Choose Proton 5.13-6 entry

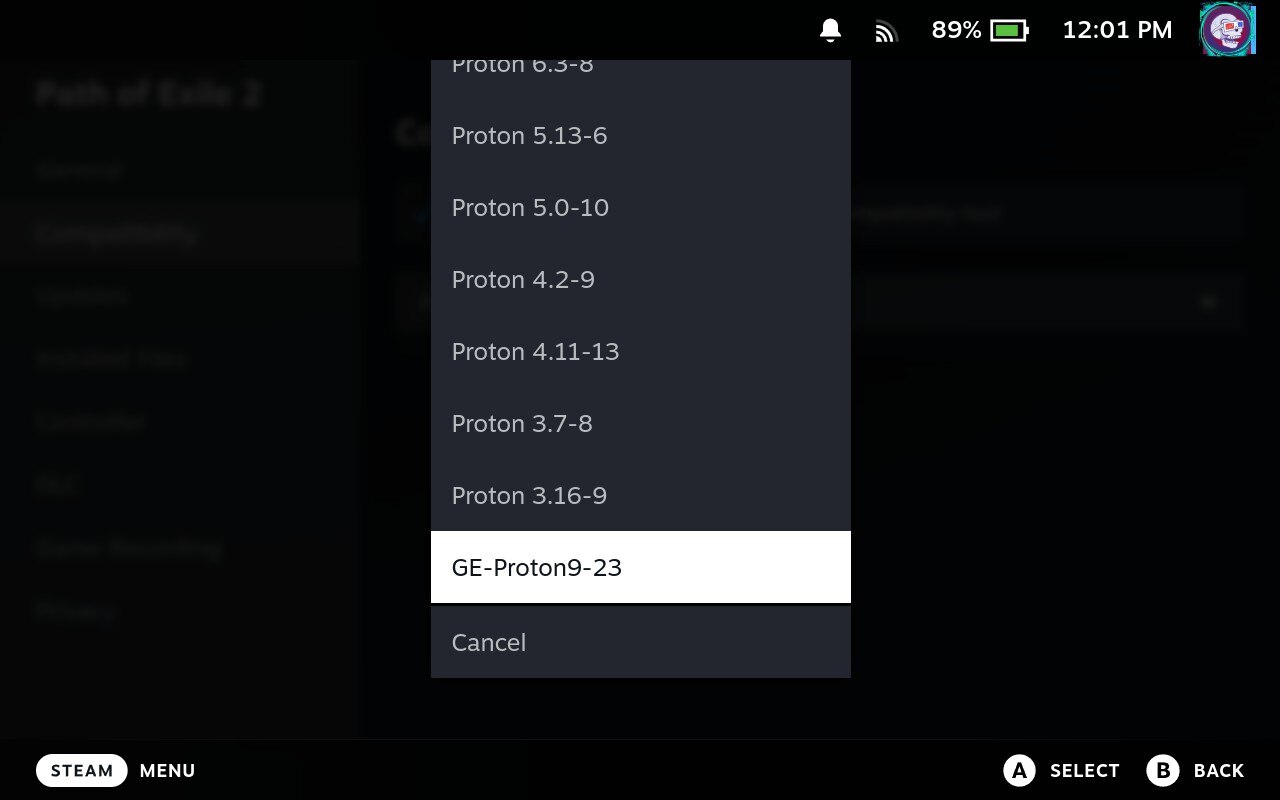click(x=641, y=135)
